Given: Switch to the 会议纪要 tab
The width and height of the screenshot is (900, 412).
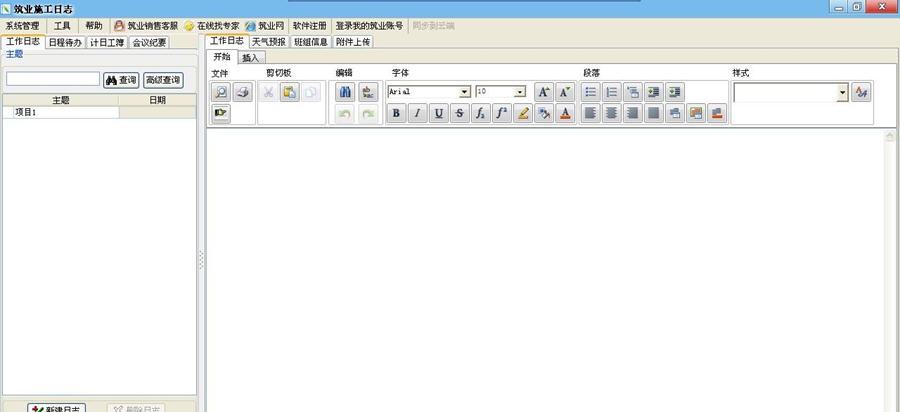Looking at the screenshot, I should pyautogui.click(x=149, y=42).
